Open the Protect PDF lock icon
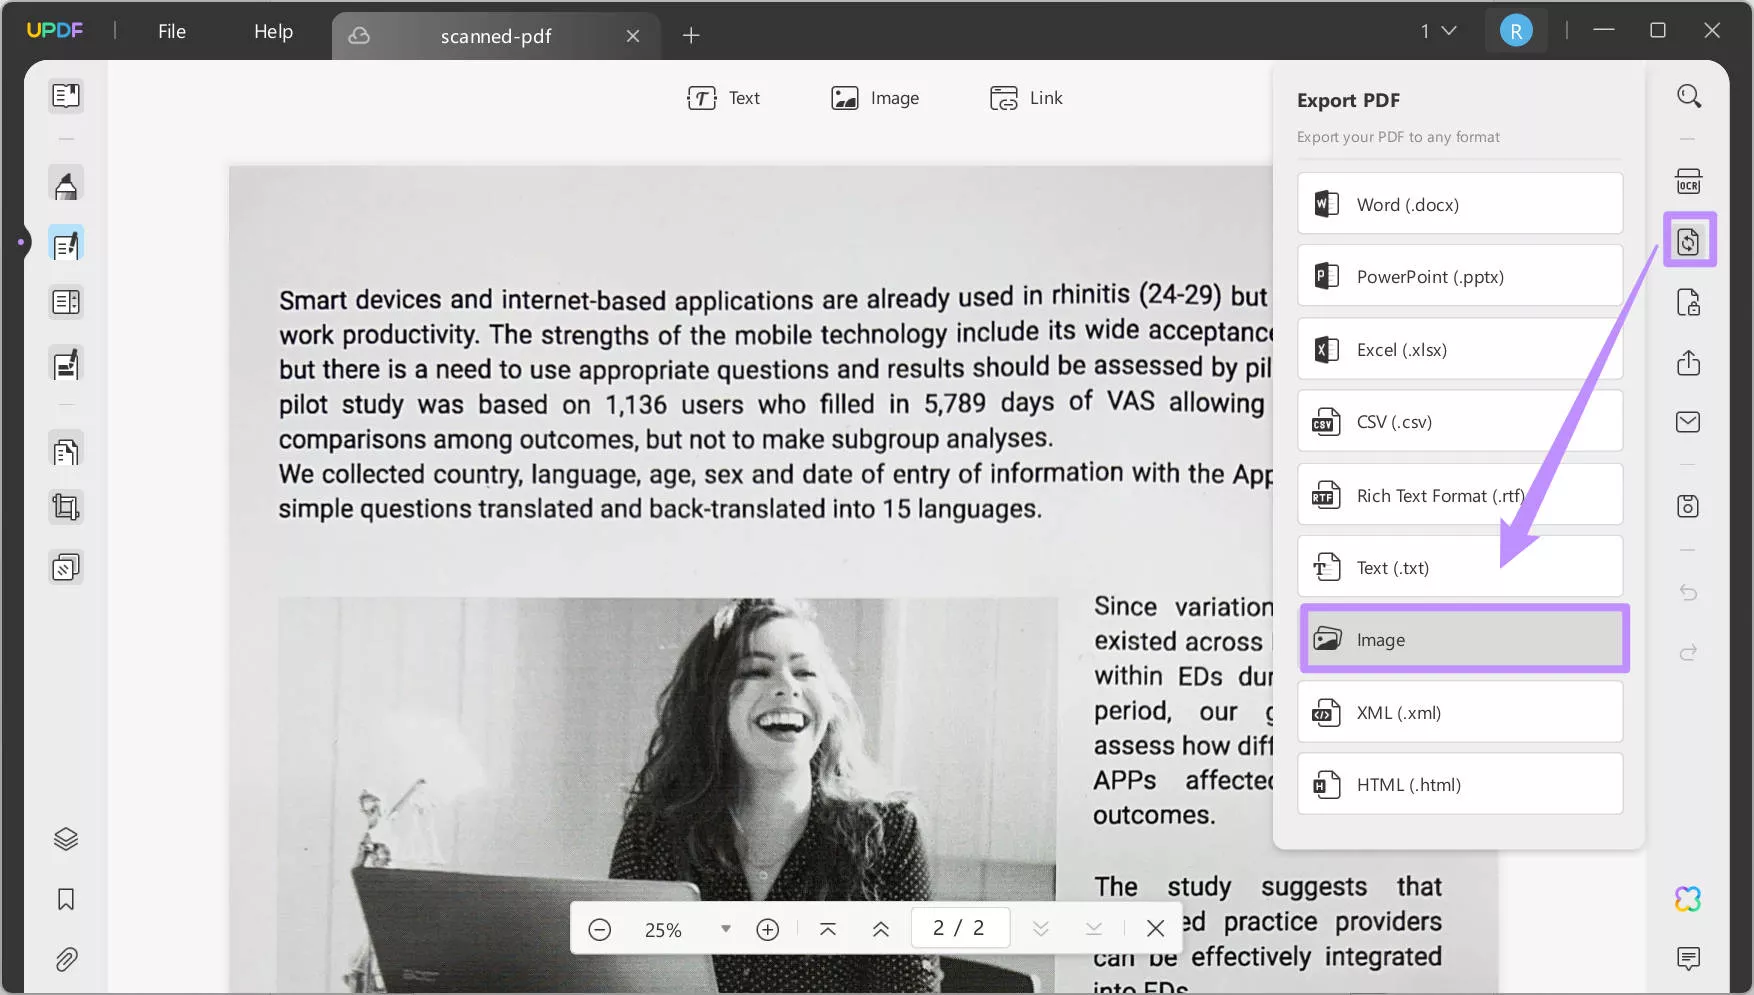This screenshot has height=995, width=1754. [1689, 302]
